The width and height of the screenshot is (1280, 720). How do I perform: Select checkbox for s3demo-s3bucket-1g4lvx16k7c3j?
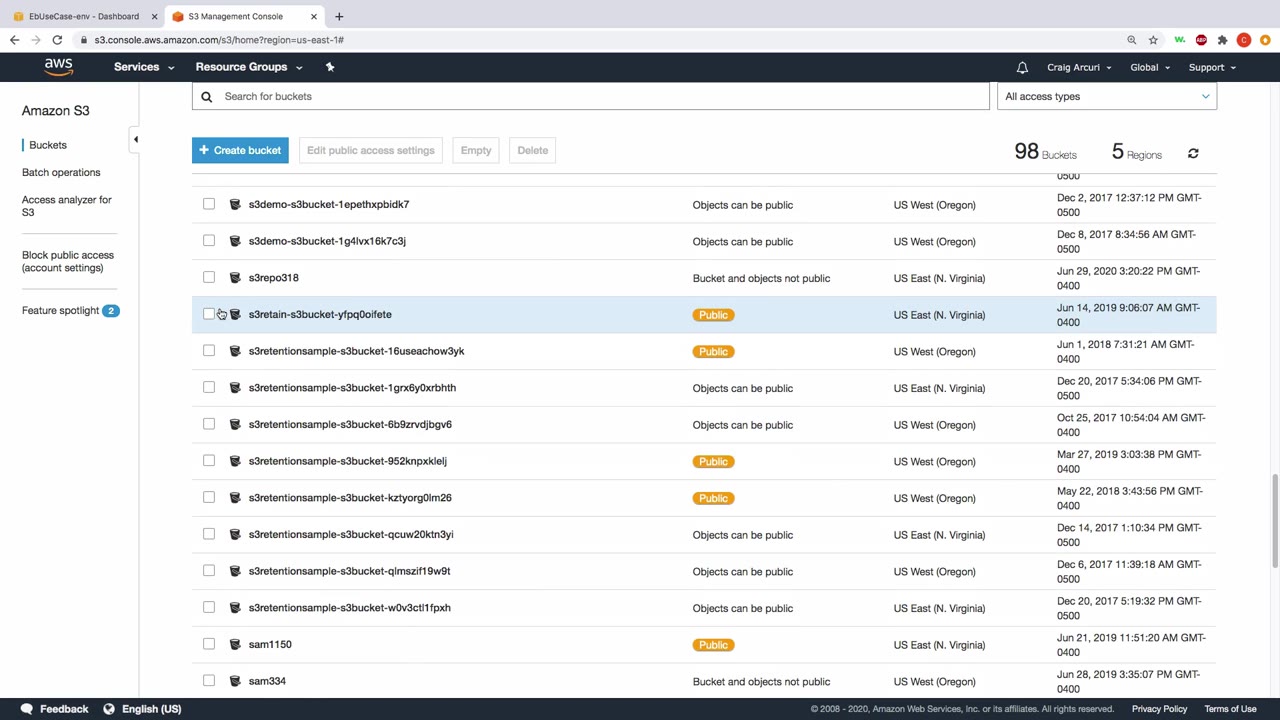coord(209,241)
